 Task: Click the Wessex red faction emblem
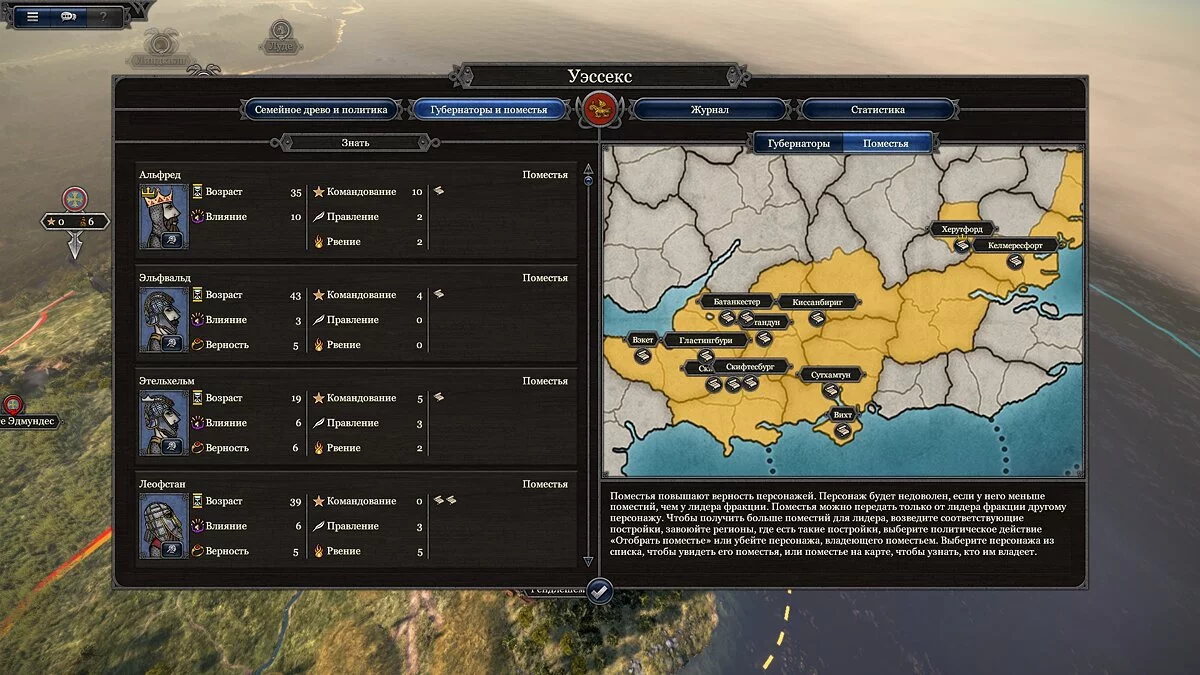pyautogui.click(x=600, y=109)
